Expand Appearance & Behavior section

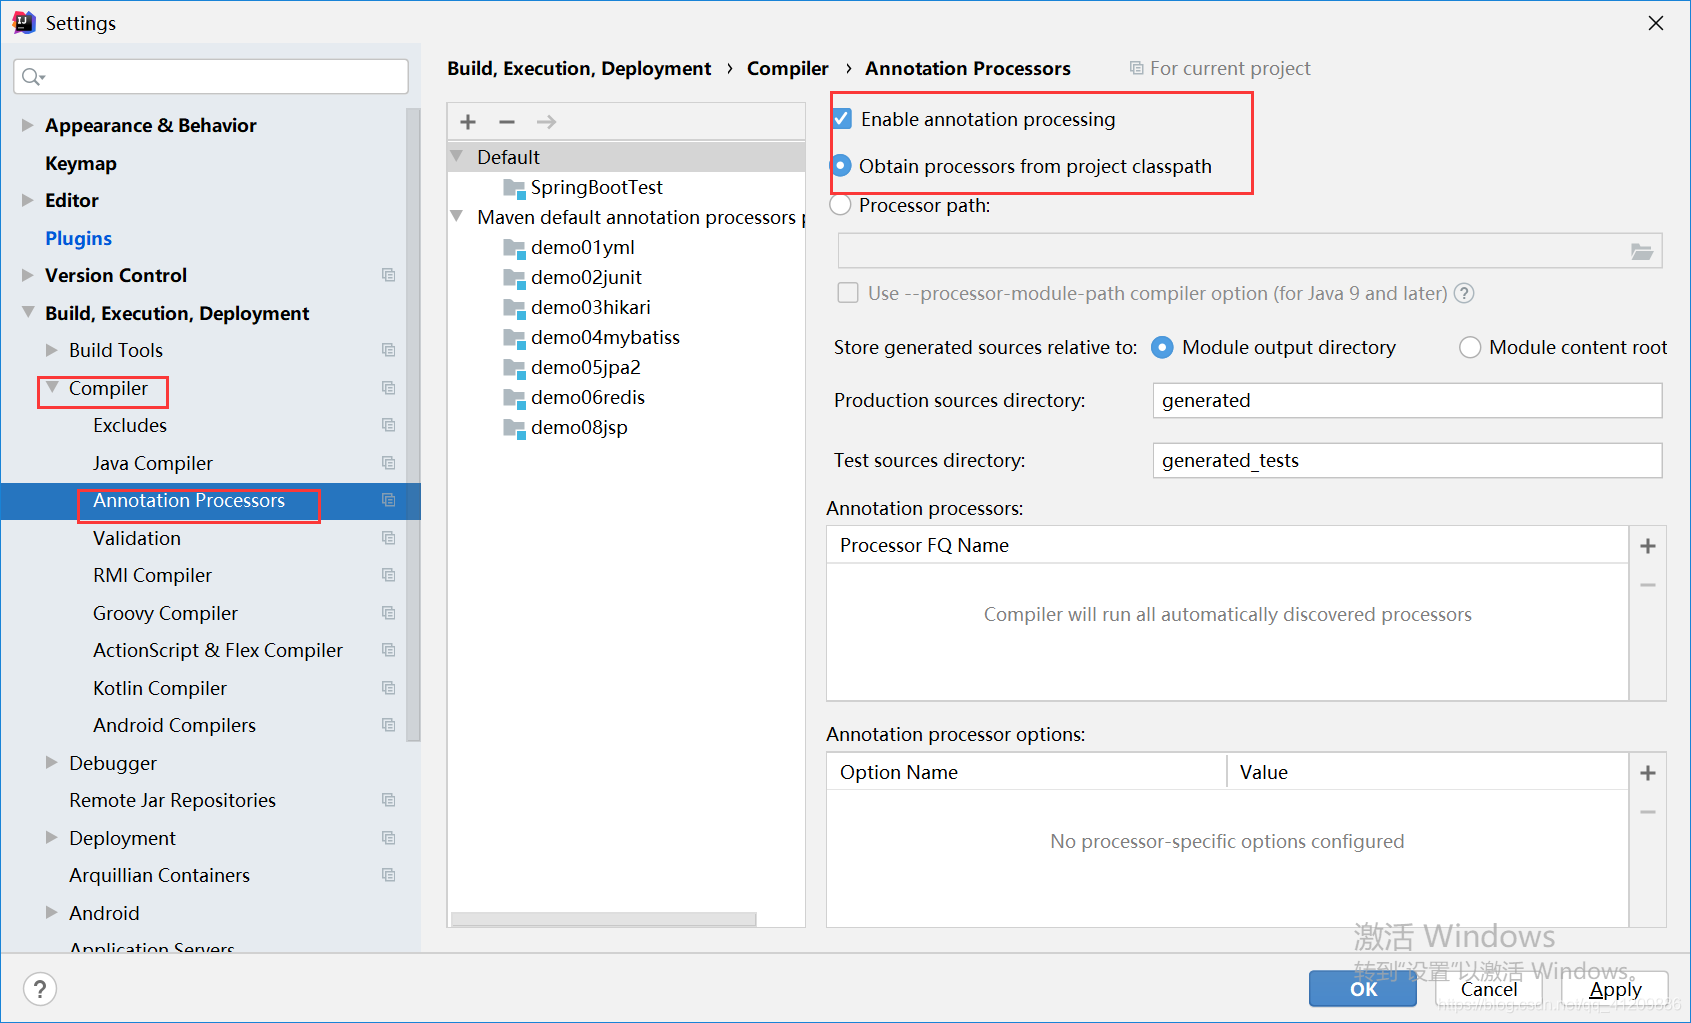pos(27,125)
